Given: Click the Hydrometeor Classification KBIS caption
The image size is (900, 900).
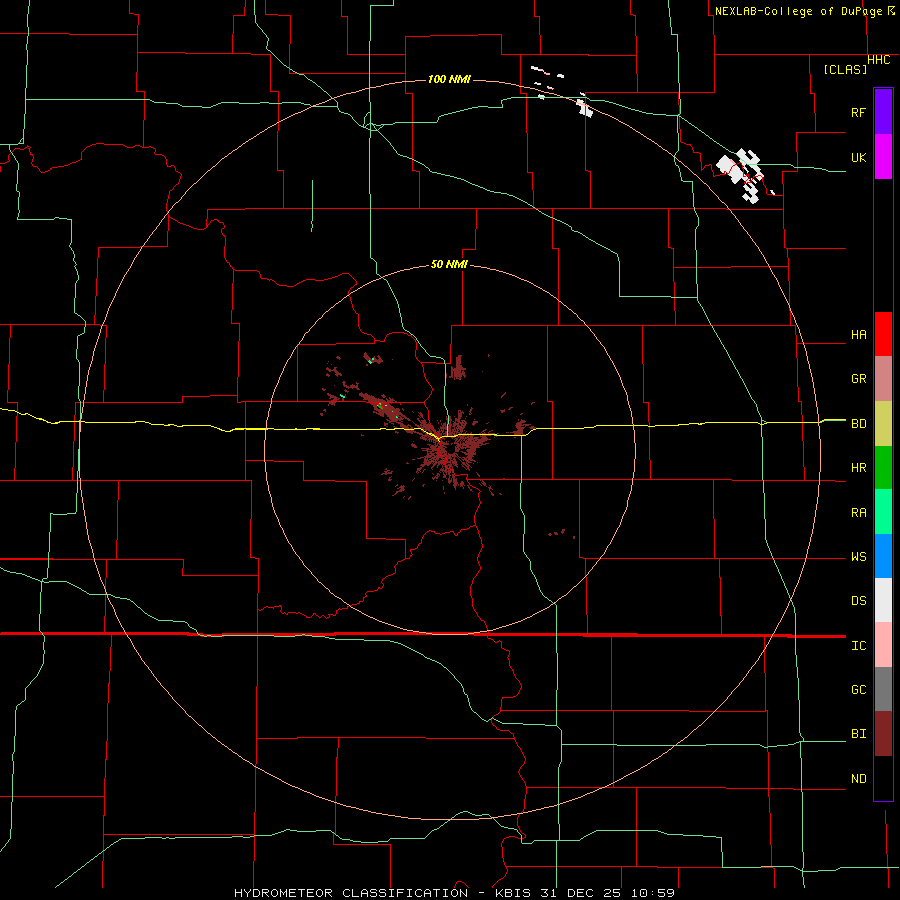Looking at the screenshot, I should click(454, 893).
